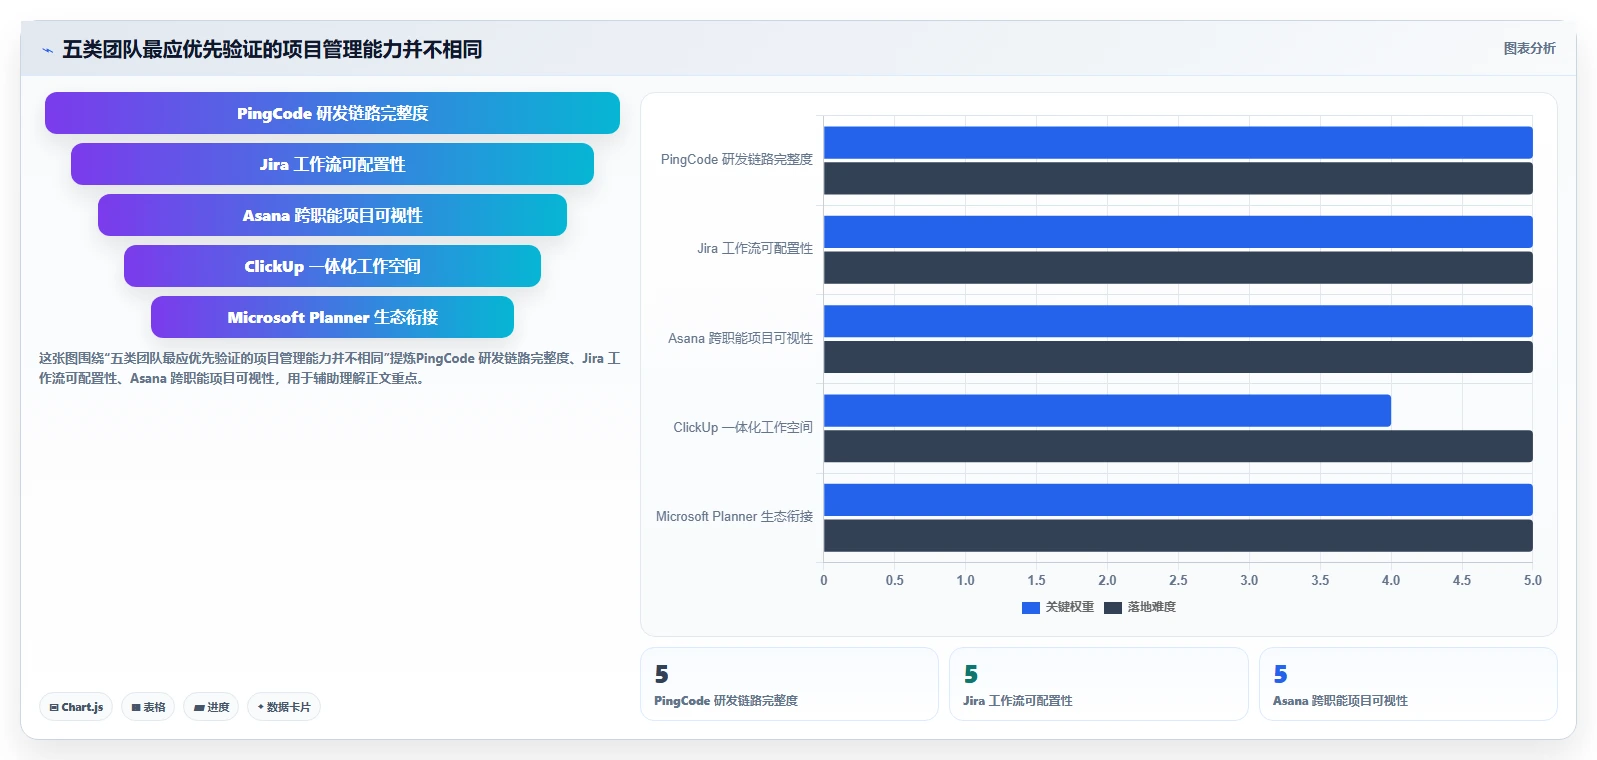Click the chart axis label Asana 跨职能项目可视性
Screen dimensions: 1597x760
click(x=740, y=338)
